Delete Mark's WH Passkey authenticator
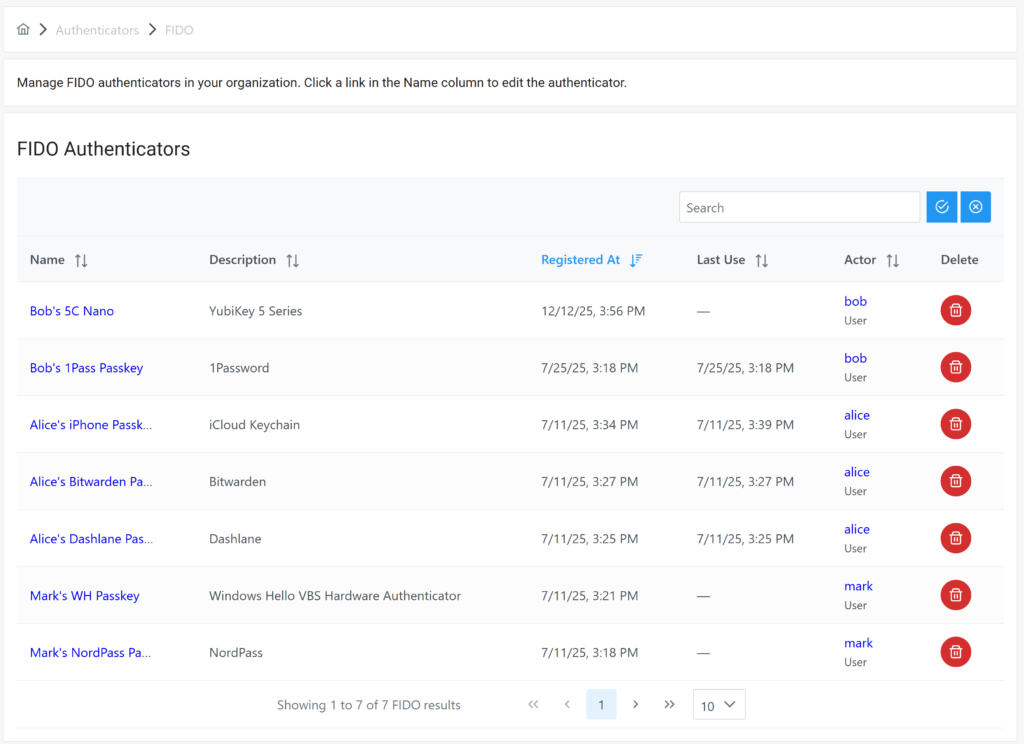 coord(955,595)
